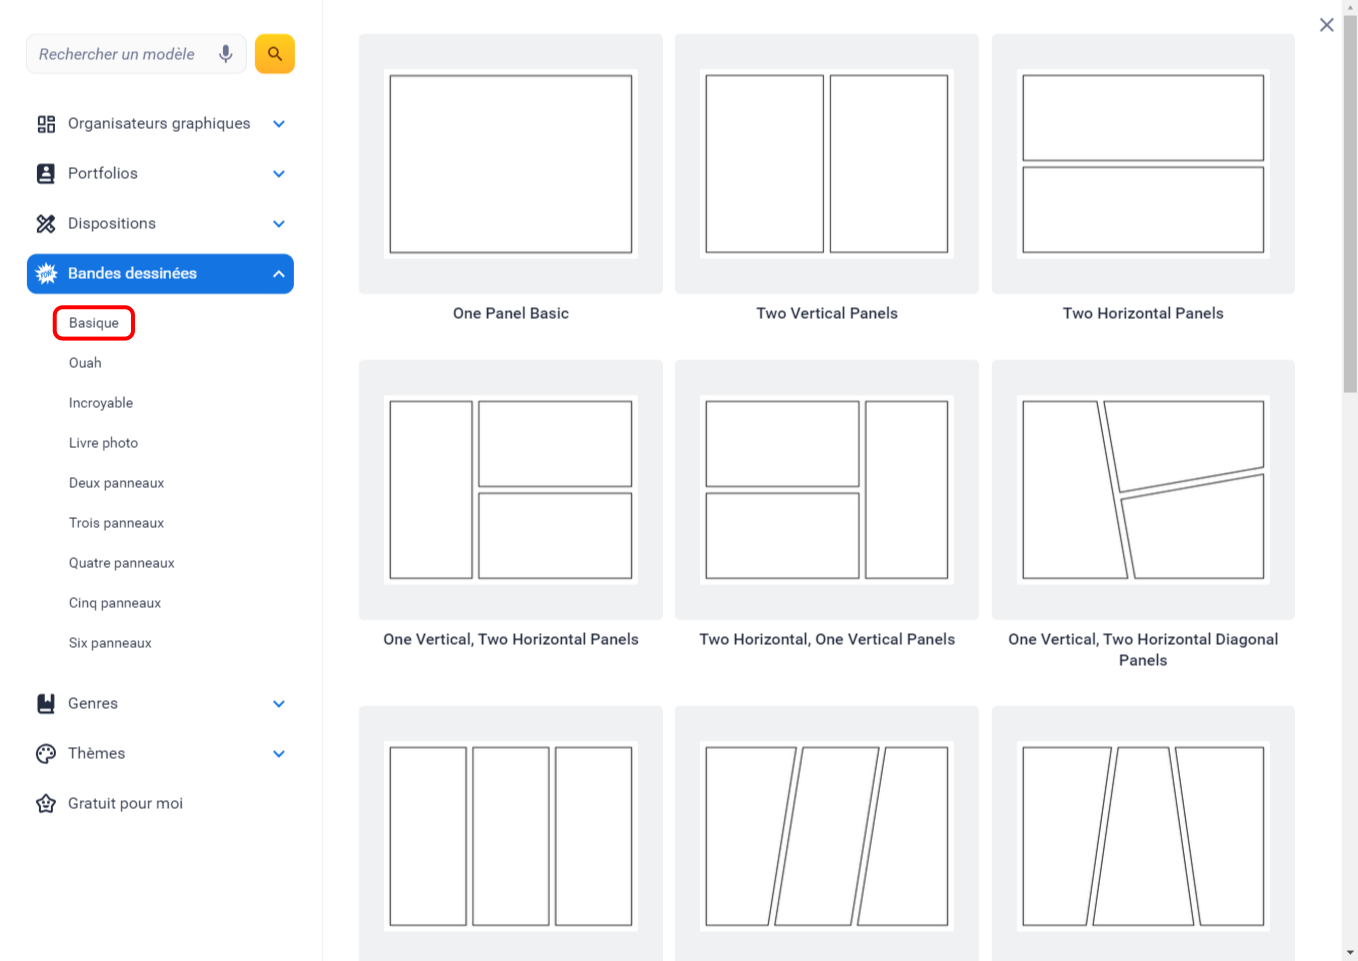1358x961 pixels.
Task: Choose the Two Vertical Panels template
Action: tap(826, 164)
